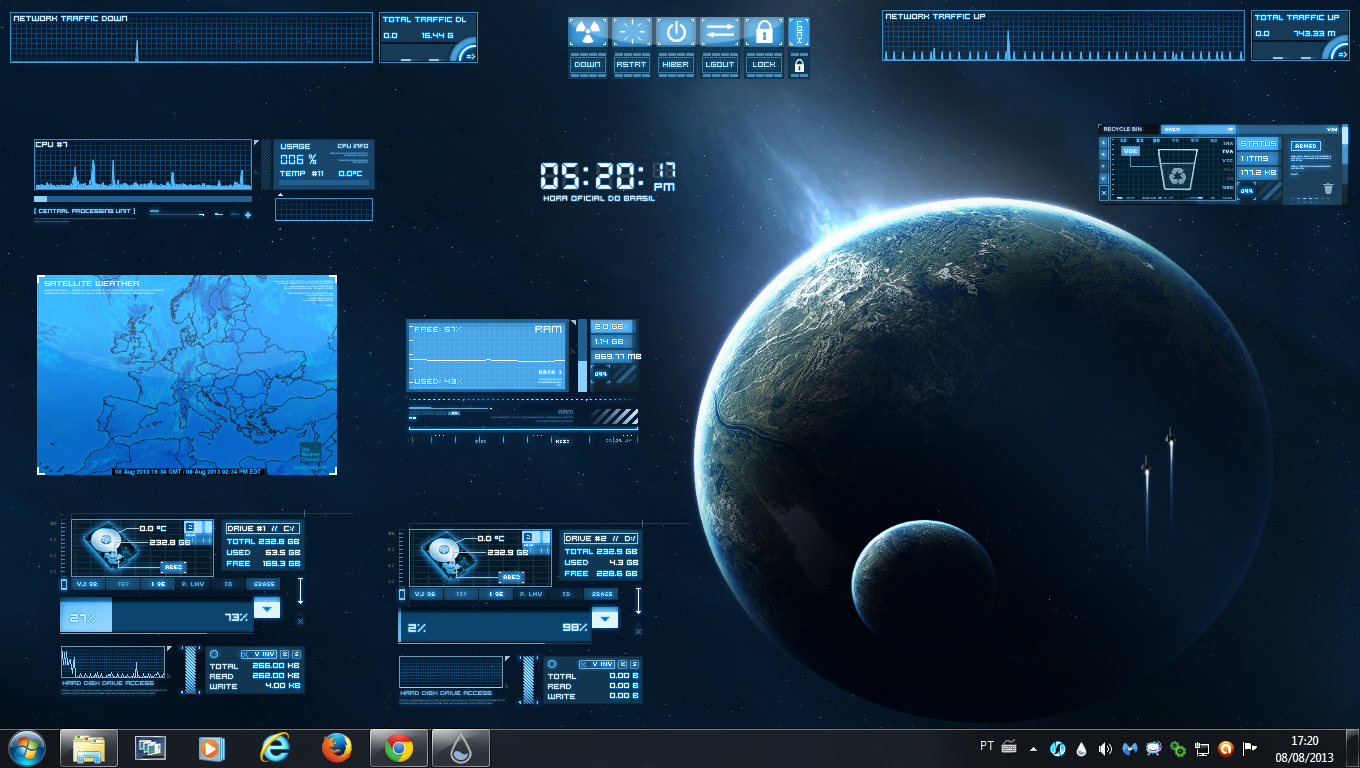Launch Windows Media Player from taskbar

(212, 748)
